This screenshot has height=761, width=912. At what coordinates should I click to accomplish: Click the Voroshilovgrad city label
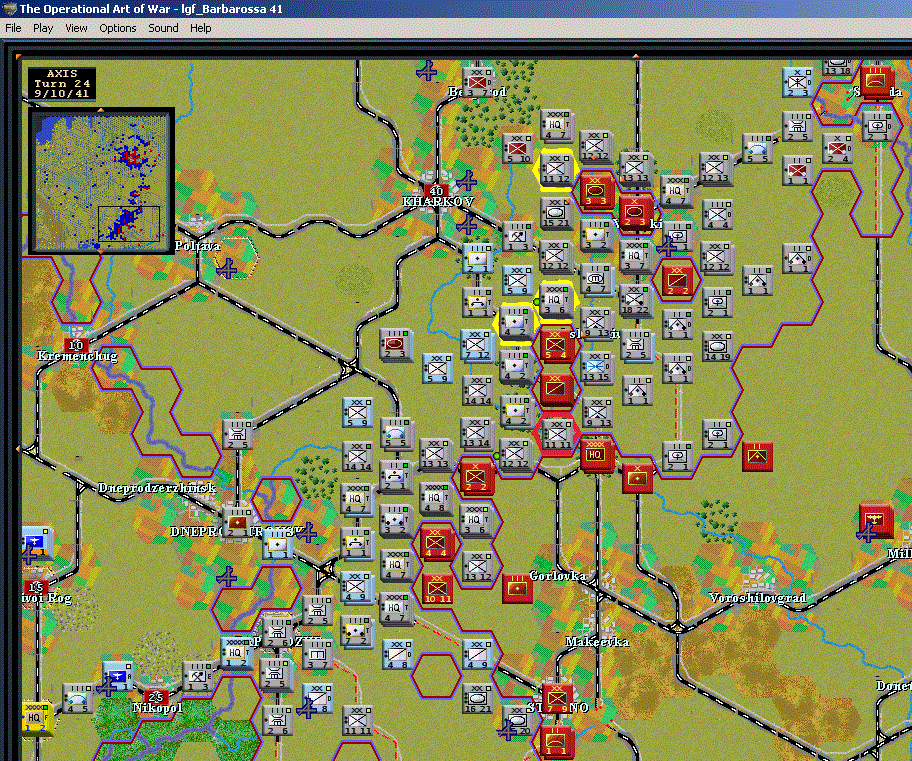click(x=758, y=598)
